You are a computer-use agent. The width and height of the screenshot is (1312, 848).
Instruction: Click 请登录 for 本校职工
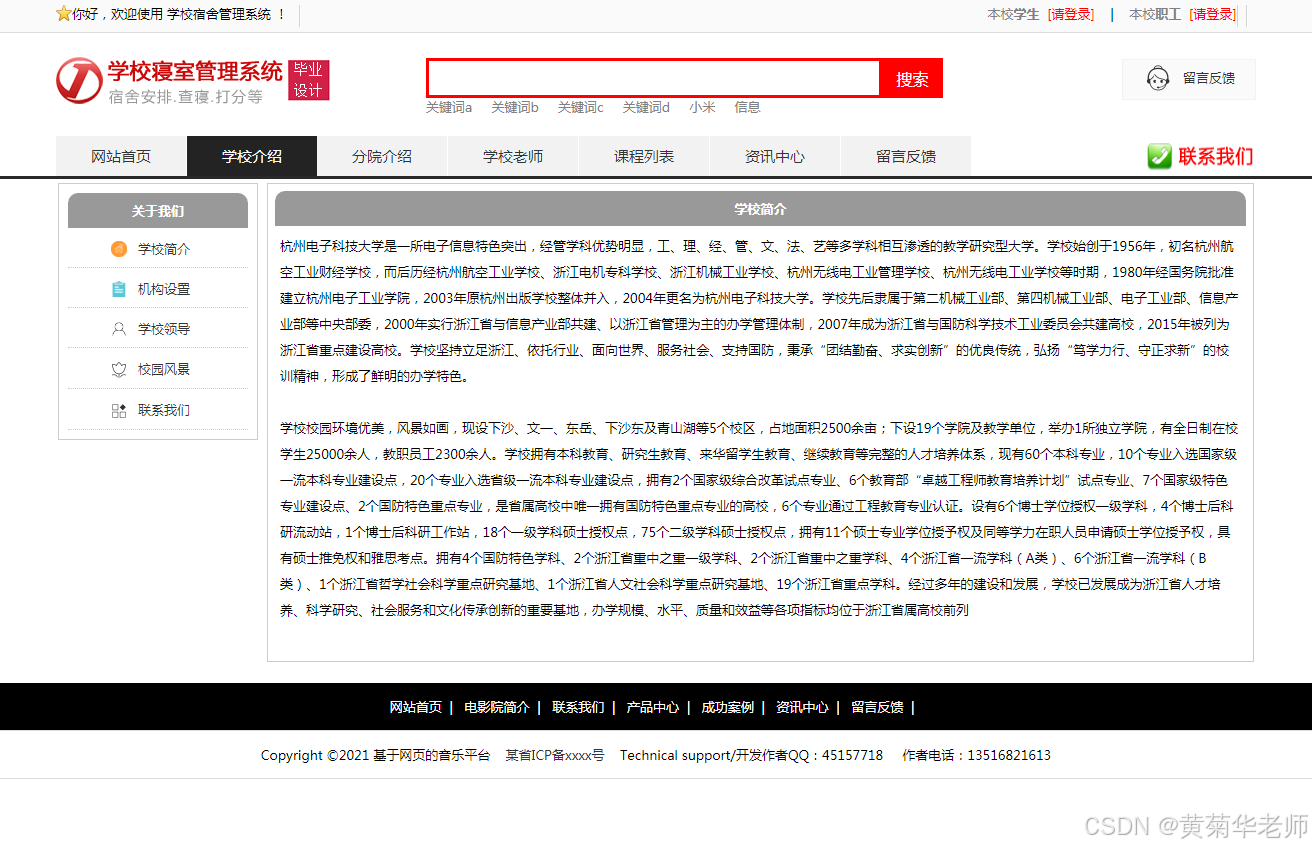1213,14
